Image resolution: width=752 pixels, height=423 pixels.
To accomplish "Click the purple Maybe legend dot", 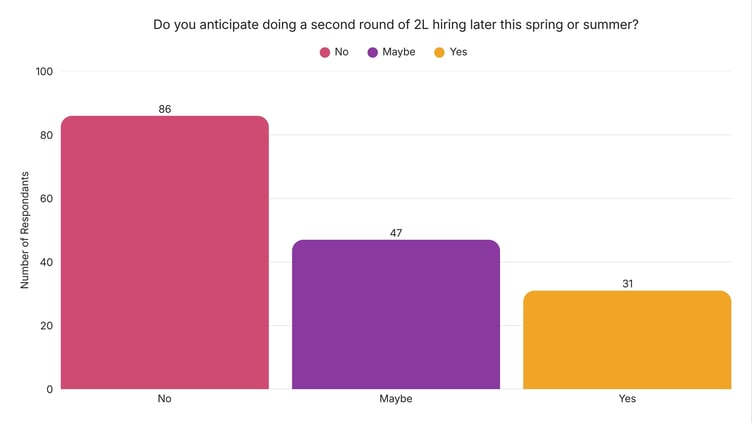I will (x=373, y=52).
